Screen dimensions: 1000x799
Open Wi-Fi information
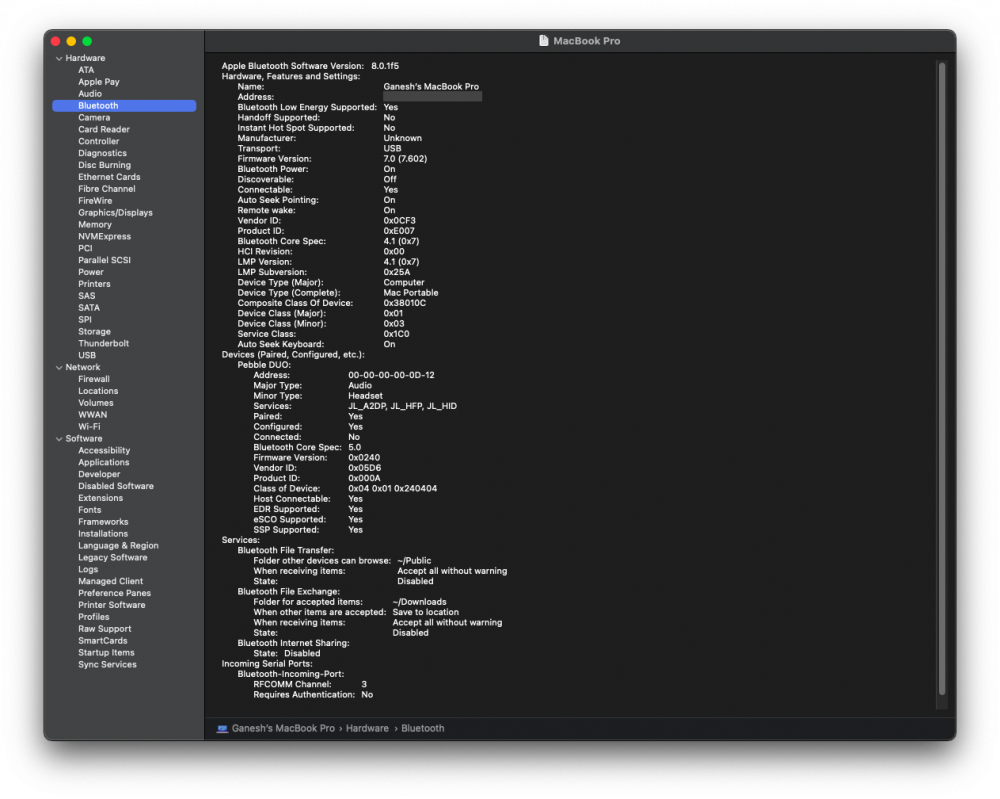[89, 427]
